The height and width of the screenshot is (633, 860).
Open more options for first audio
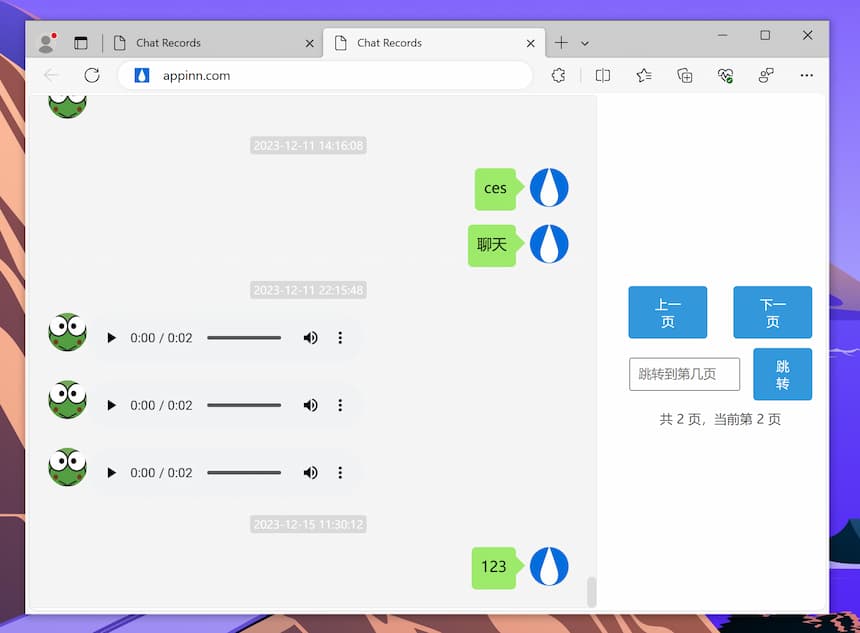(340, 338)
